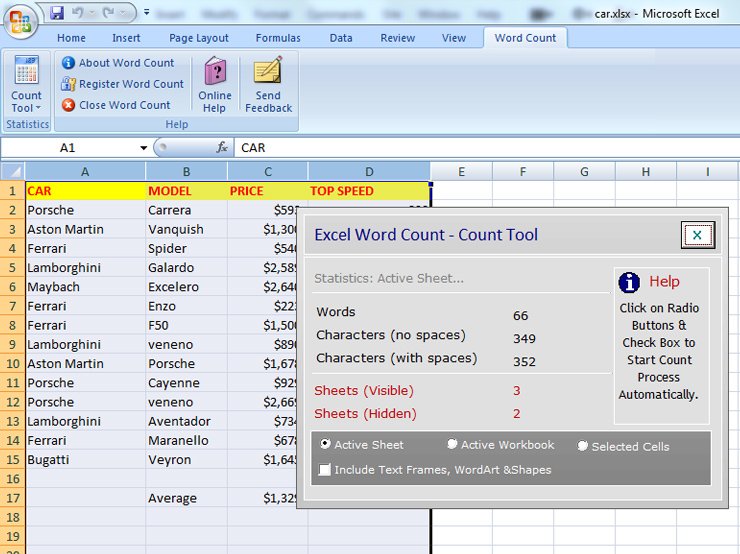740x554 pixels.
Task: Select the Word Count ribbon tab
Action: point(525,38)
